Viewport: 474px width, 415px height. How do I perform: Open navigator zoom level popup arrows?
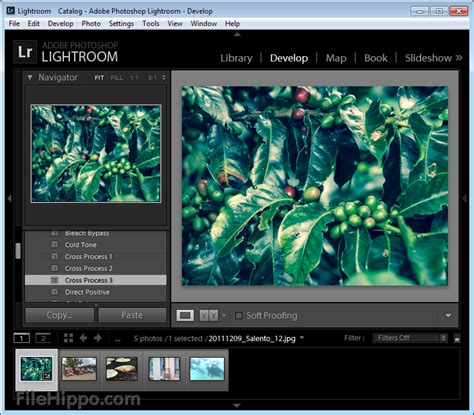point(164,78)
